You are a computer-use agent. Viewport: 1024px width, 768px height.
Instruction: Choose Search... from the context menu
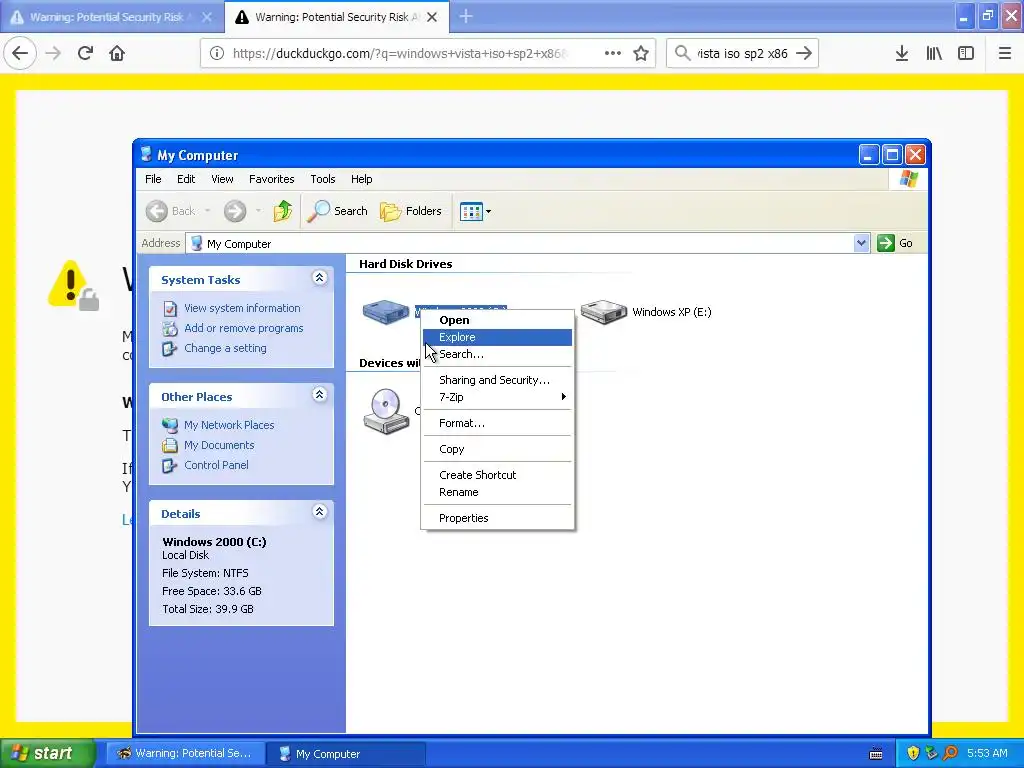tap(498, 354)
